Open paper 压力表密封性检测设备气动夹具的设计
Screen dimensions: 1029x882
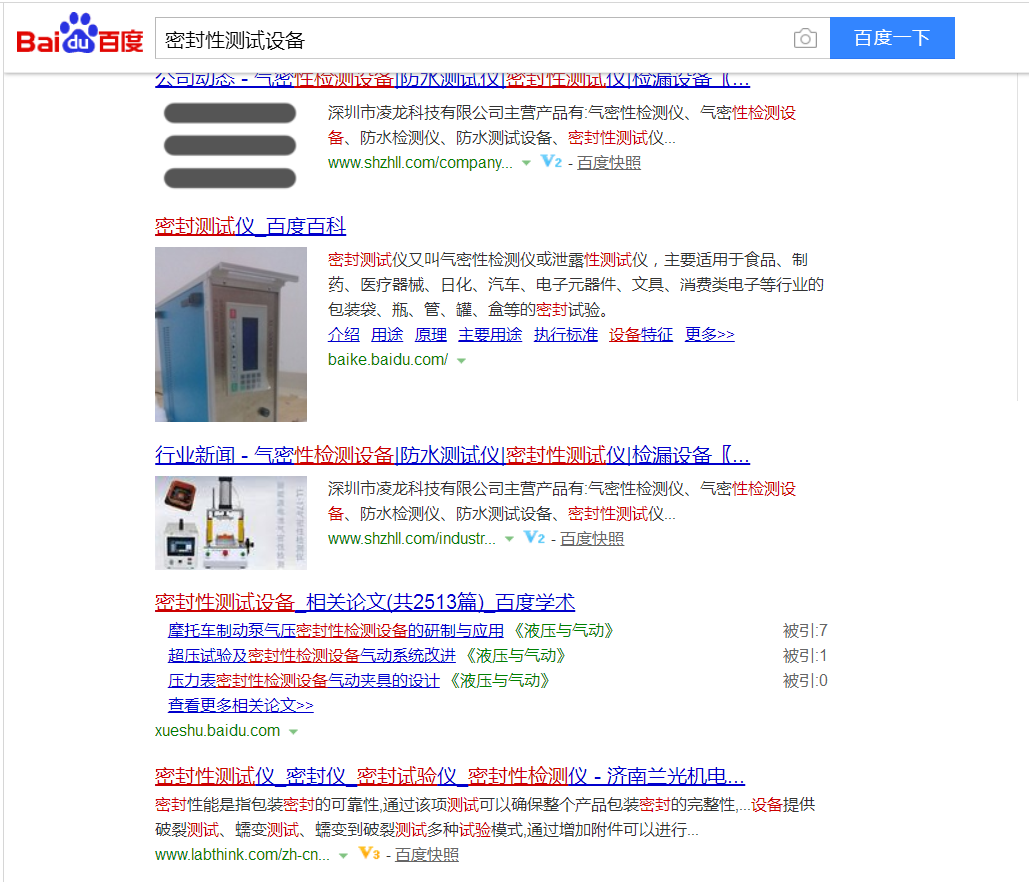[x=304, y=681]
